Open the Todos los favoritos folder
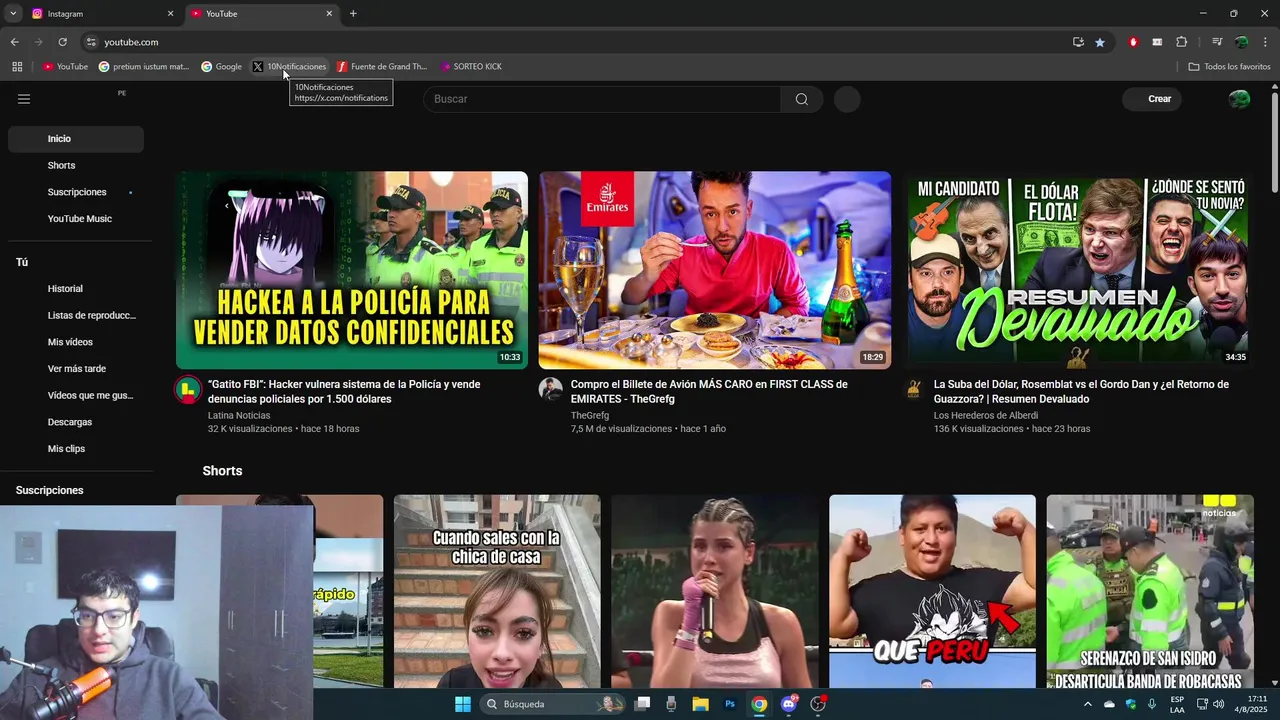This screenshot has width=1280, height=720. click(x=1229, y=66)
